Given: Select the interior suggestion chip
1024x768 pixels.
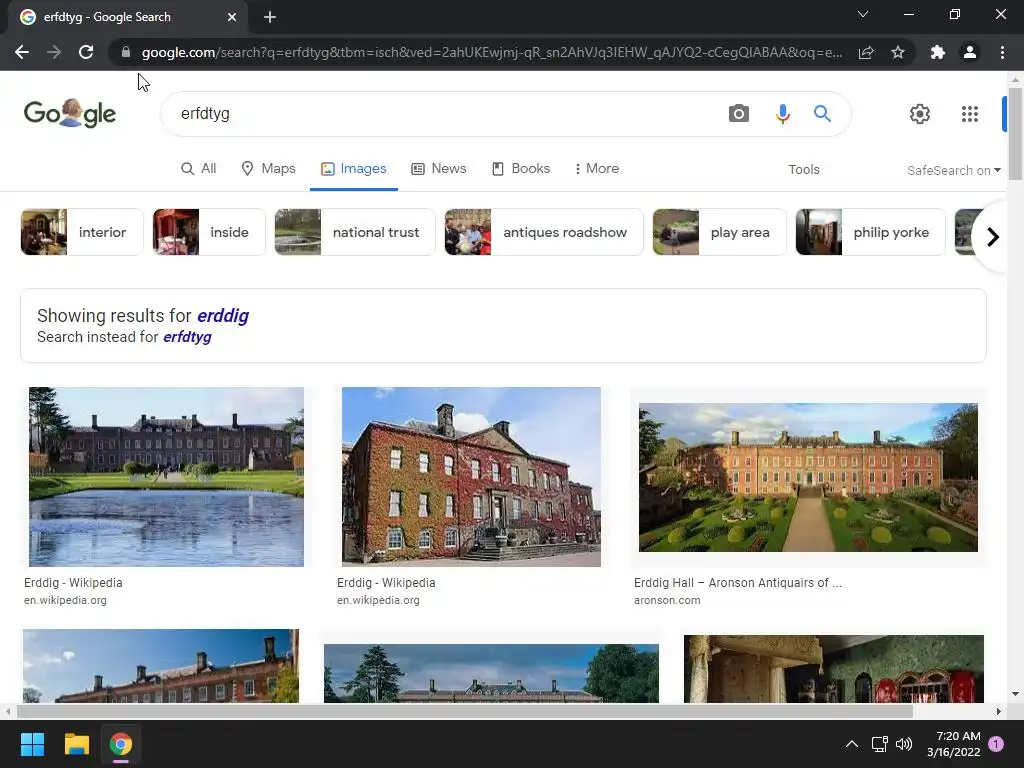Looking at the screenshot, I should point(82,232).
